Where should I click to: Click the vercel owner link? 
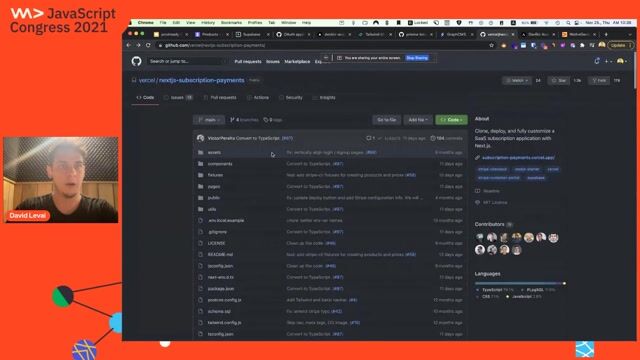pos(147,80)
